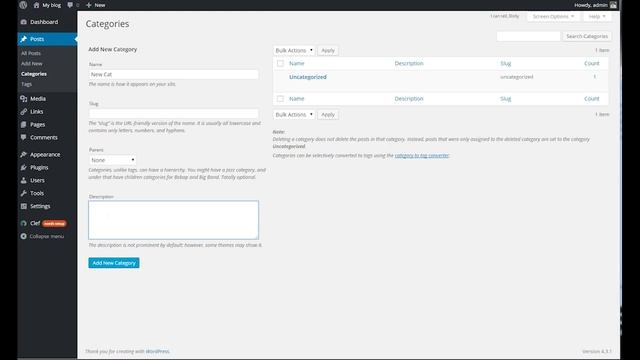640x360 pixels.
Task: Click the Search Categories button
Action: coord(587,36)
